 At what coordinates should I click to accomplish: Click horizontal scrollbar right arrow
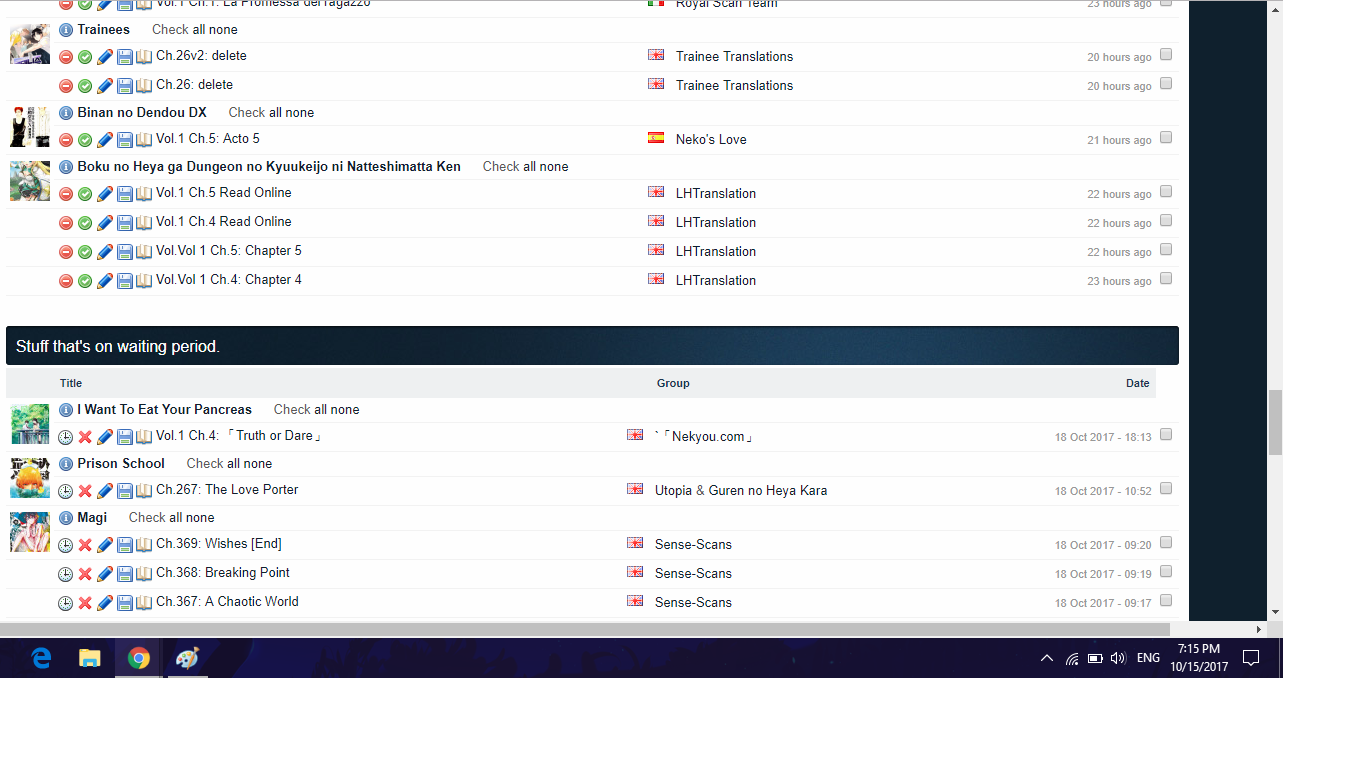pos(1259,629)
